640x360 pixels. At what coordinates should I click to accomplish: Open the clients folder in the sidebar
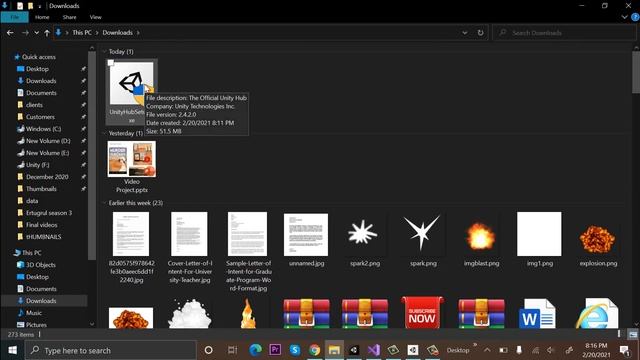[34, 105]
